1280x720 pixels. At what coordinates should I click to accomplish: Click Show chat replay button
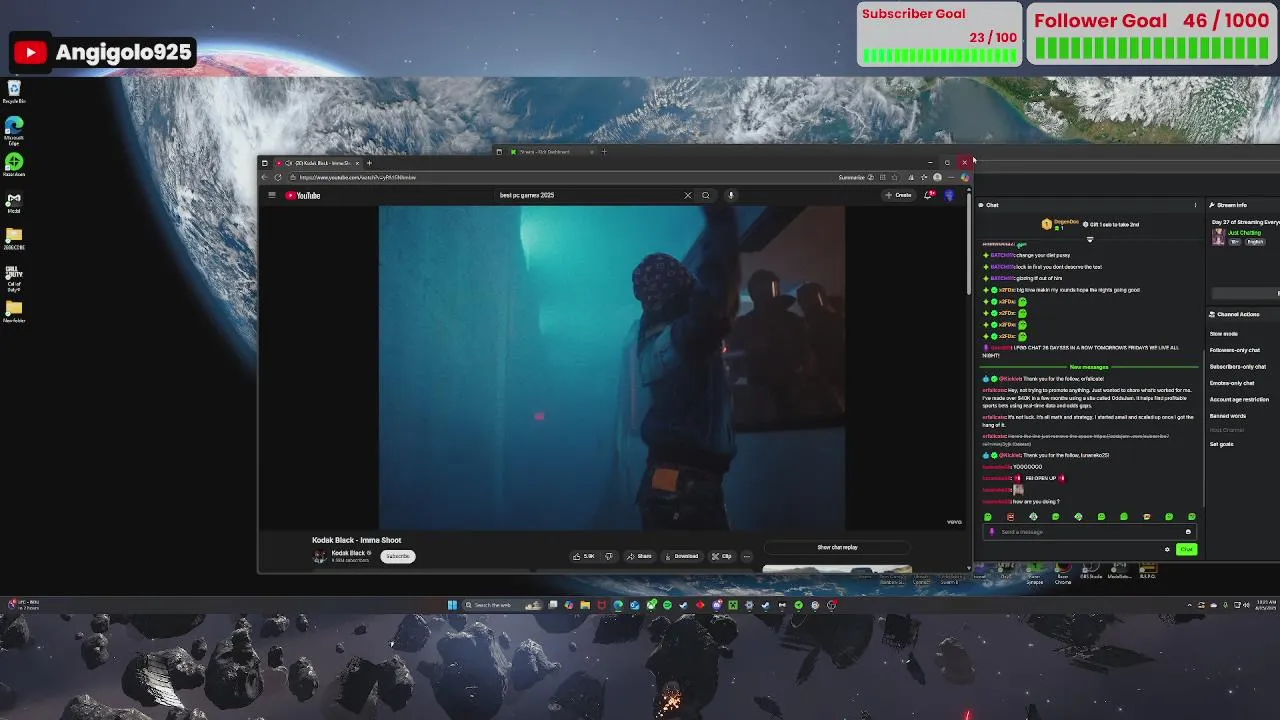[x=837, y=547]
